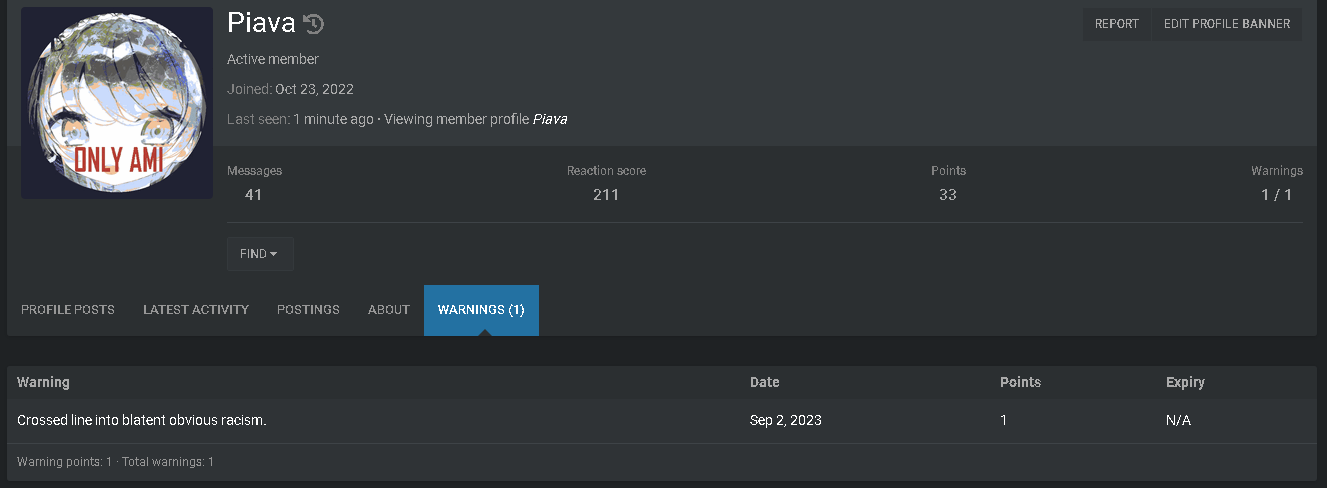This screenshot has height=488, width=1327.
Task: Click the Warnings count 1 / 1
Action: pos(1277,195)
